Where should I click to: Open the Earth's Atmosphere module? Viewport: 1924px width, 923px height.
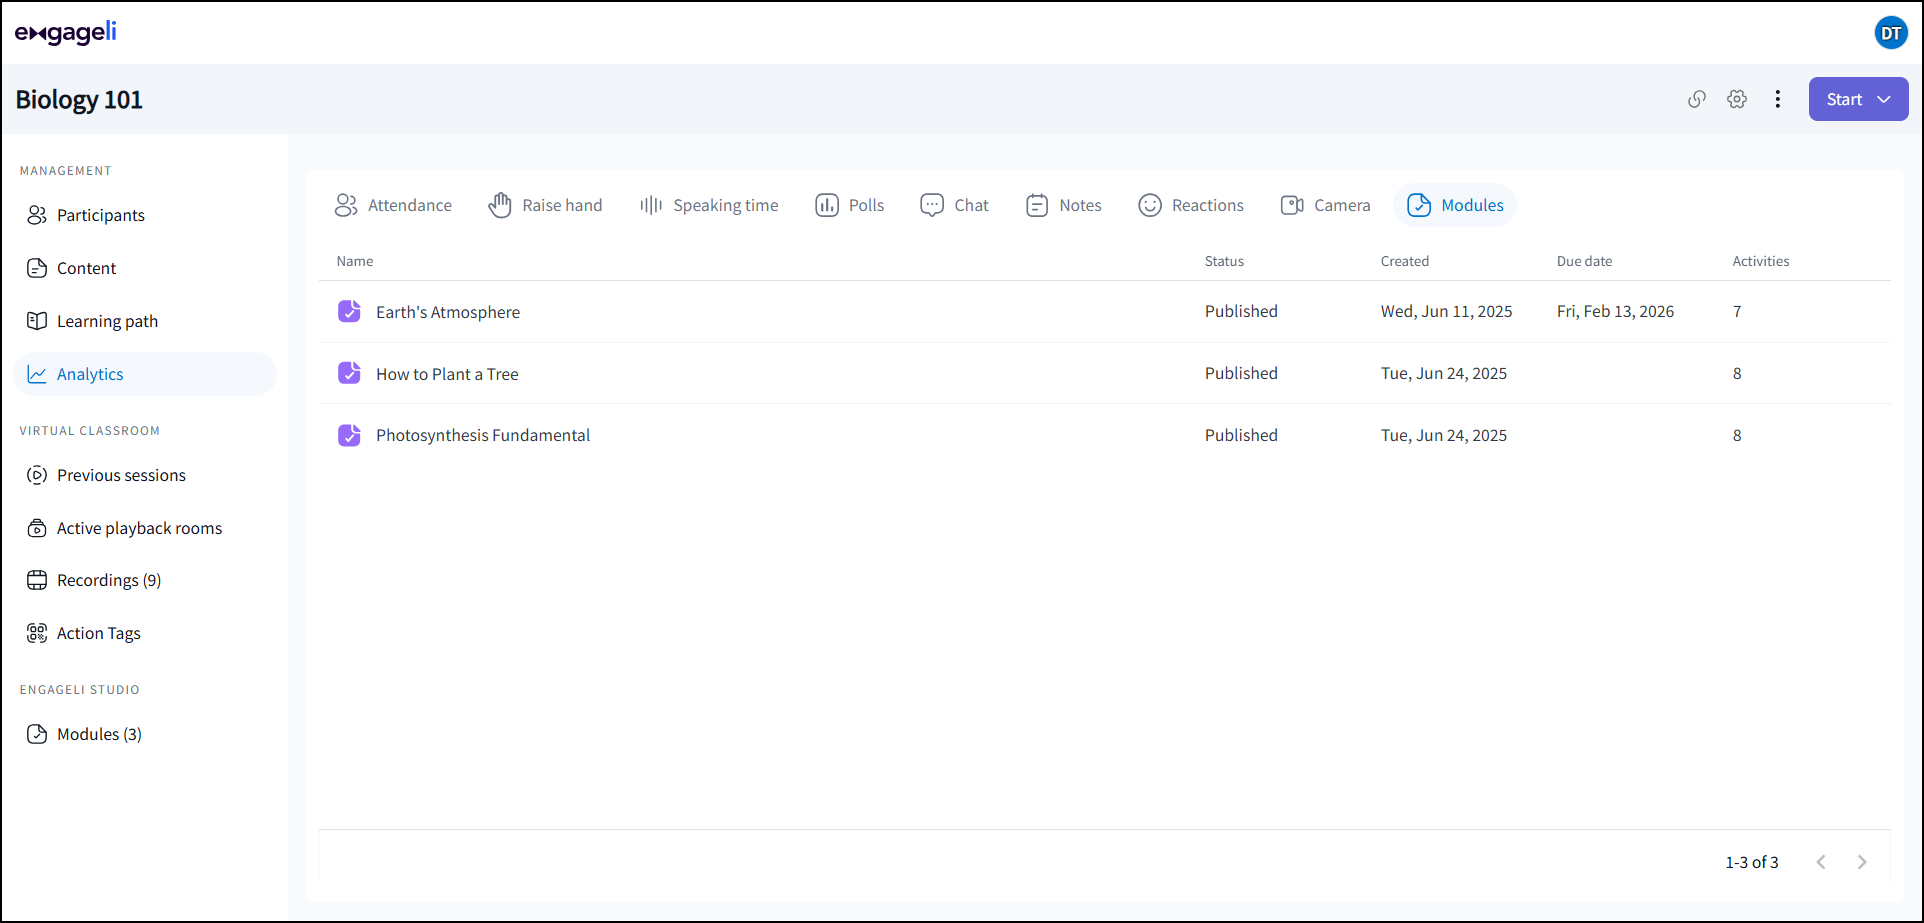coord(447,311)
